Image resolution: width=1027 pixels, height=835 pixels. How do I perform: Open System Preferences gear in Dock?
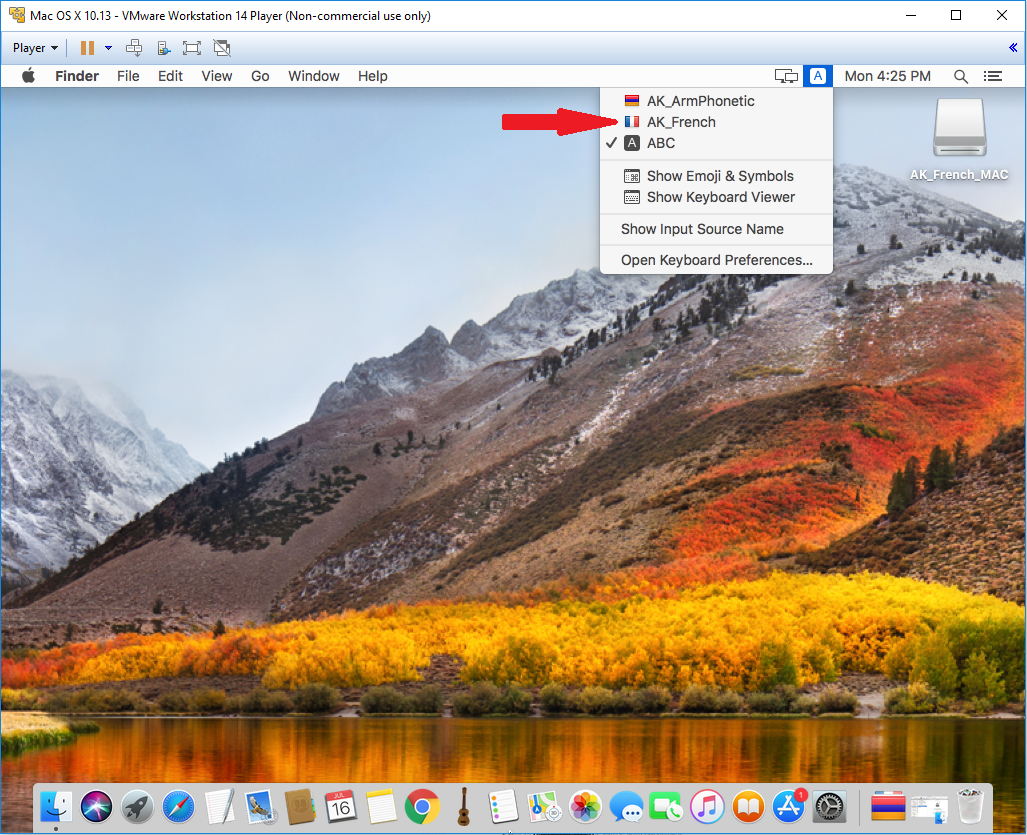(830, 806)
